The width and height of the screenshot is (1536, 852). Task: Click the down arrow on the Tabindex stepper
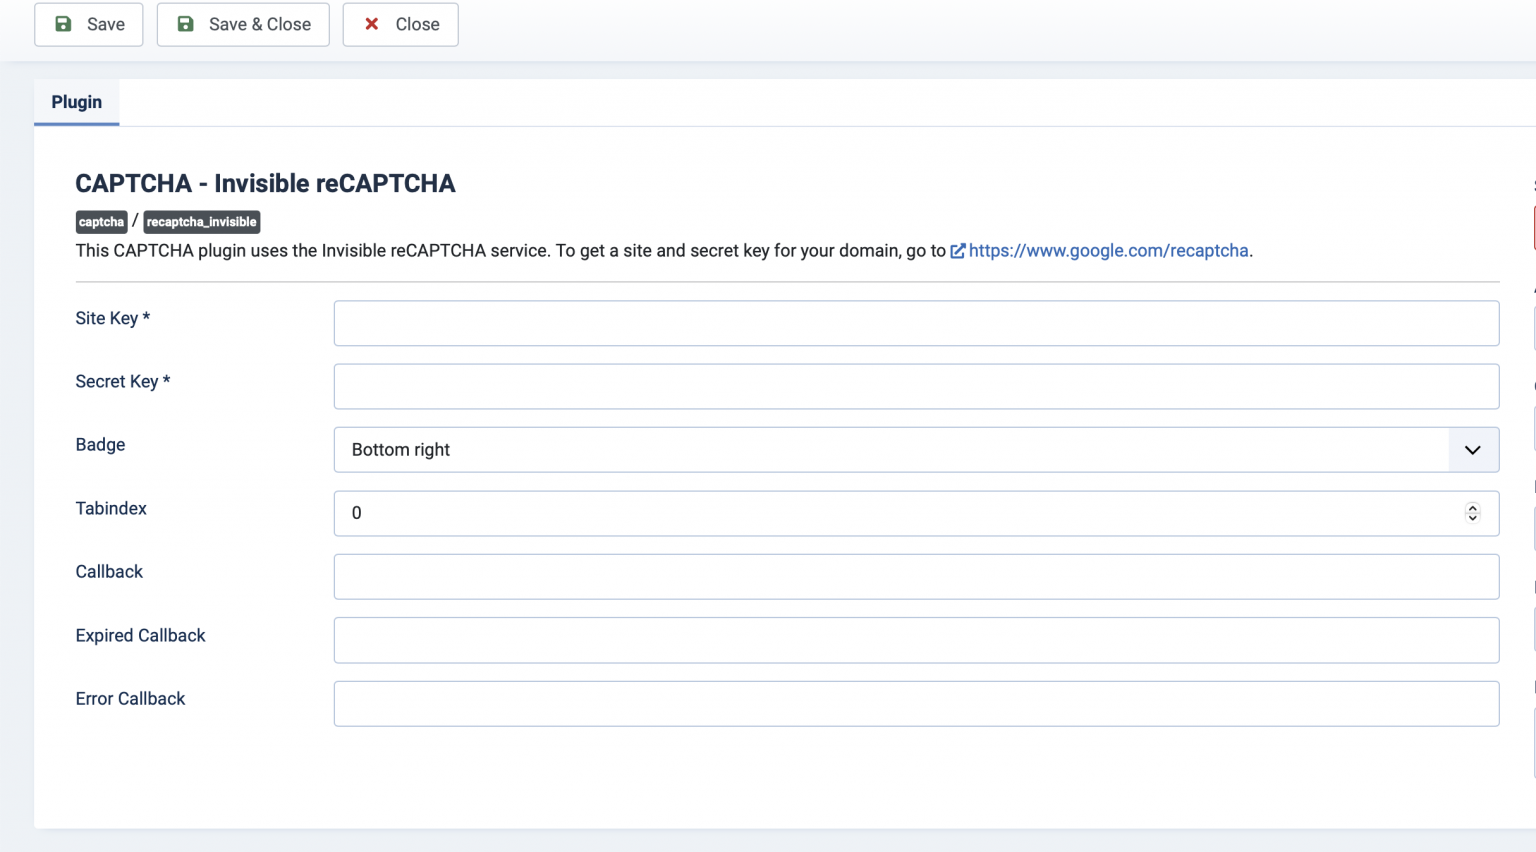click(1472, 518)
